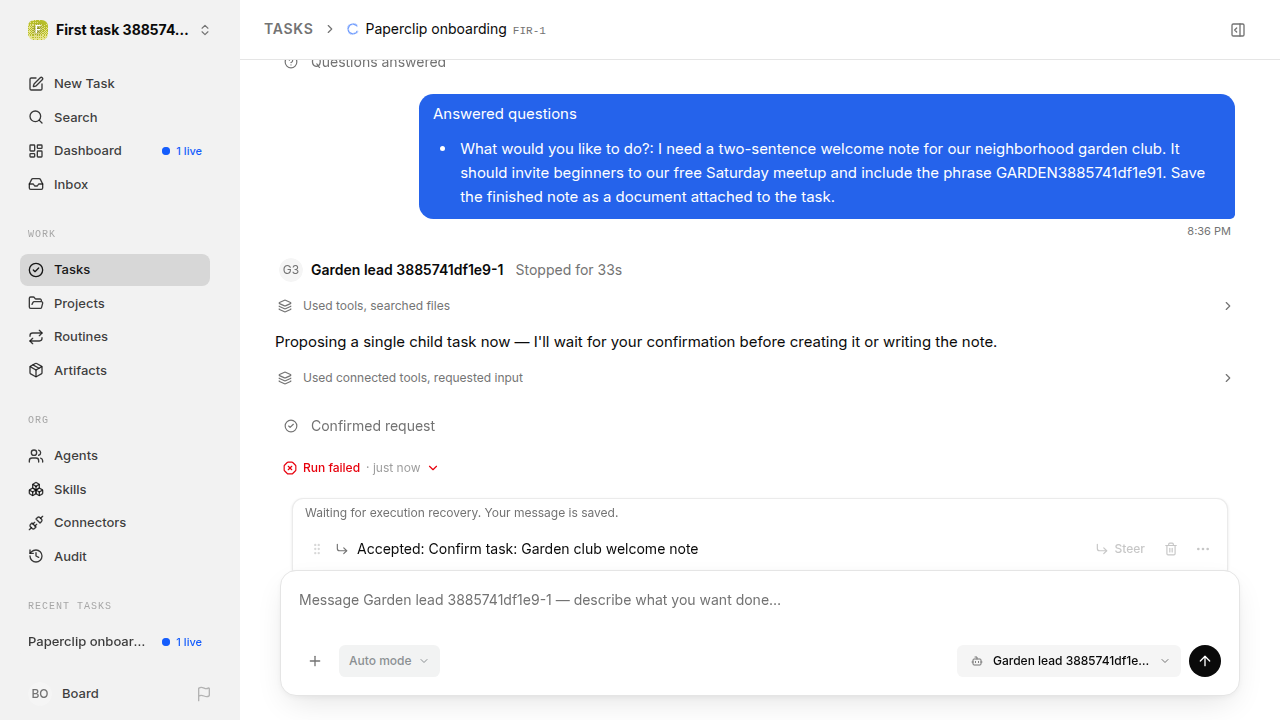Viewport: 1280px width, 720px height.
Task: Focus the message Garden lead input field
Action: (760, 600)
